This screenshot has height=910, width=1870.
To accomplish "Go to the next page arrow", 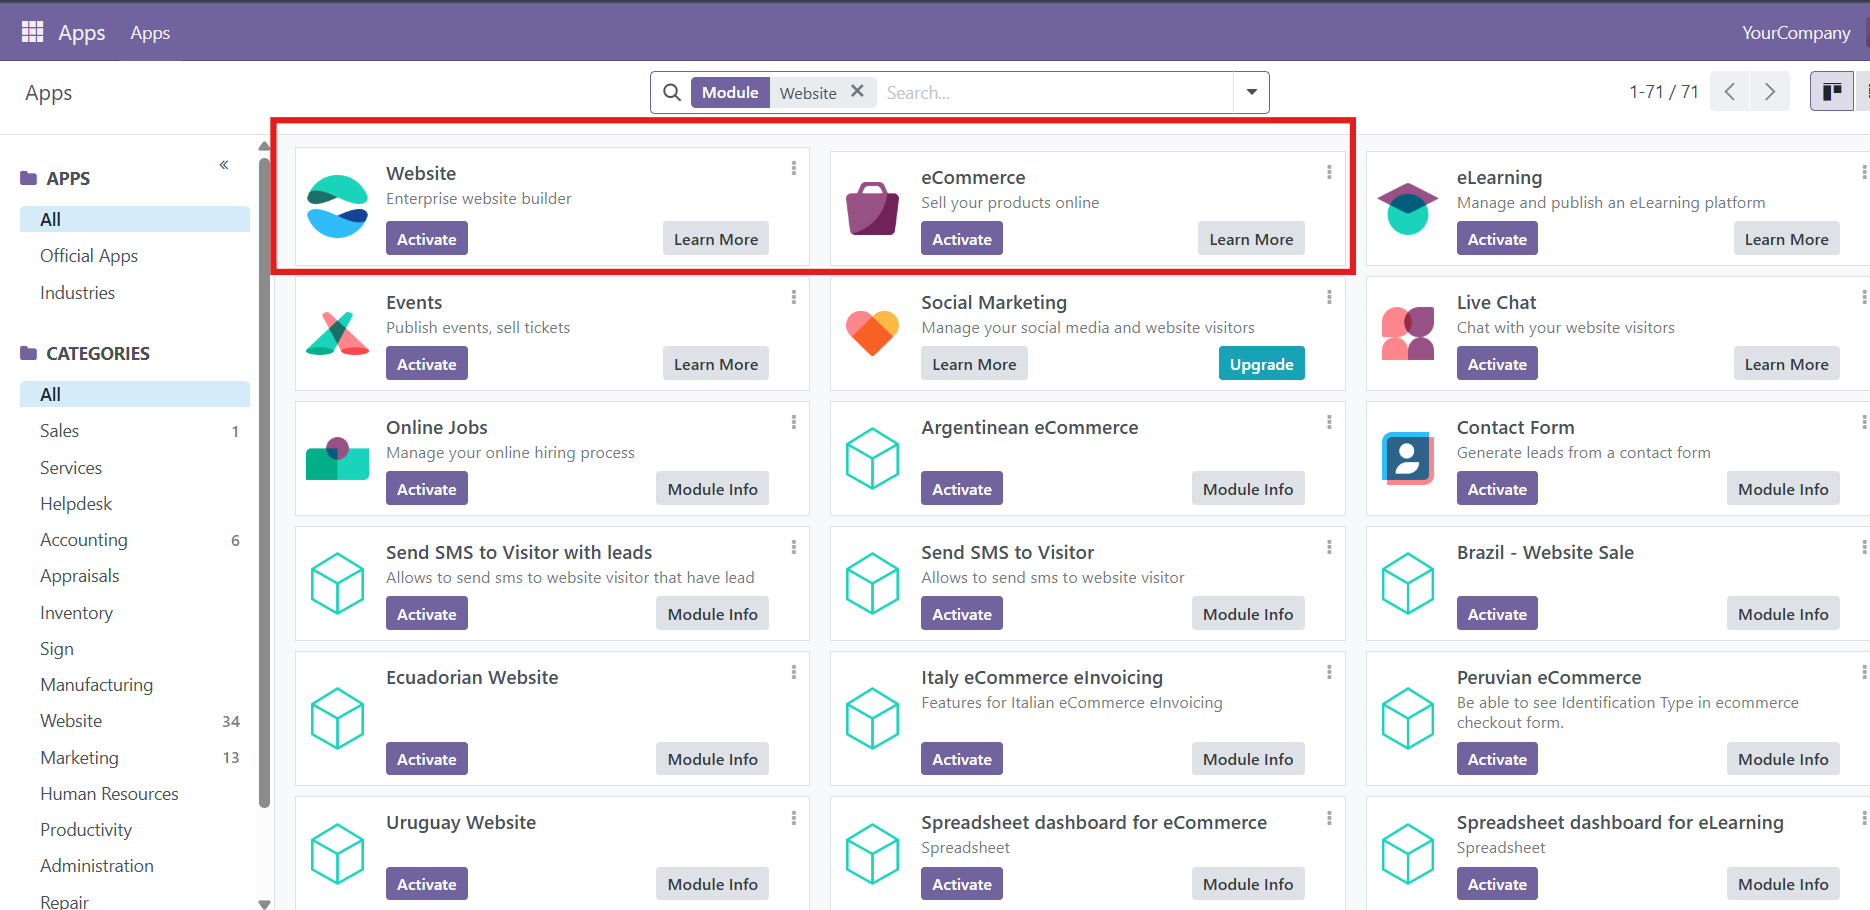I will pyautogui.click(x=1770, y=92).
